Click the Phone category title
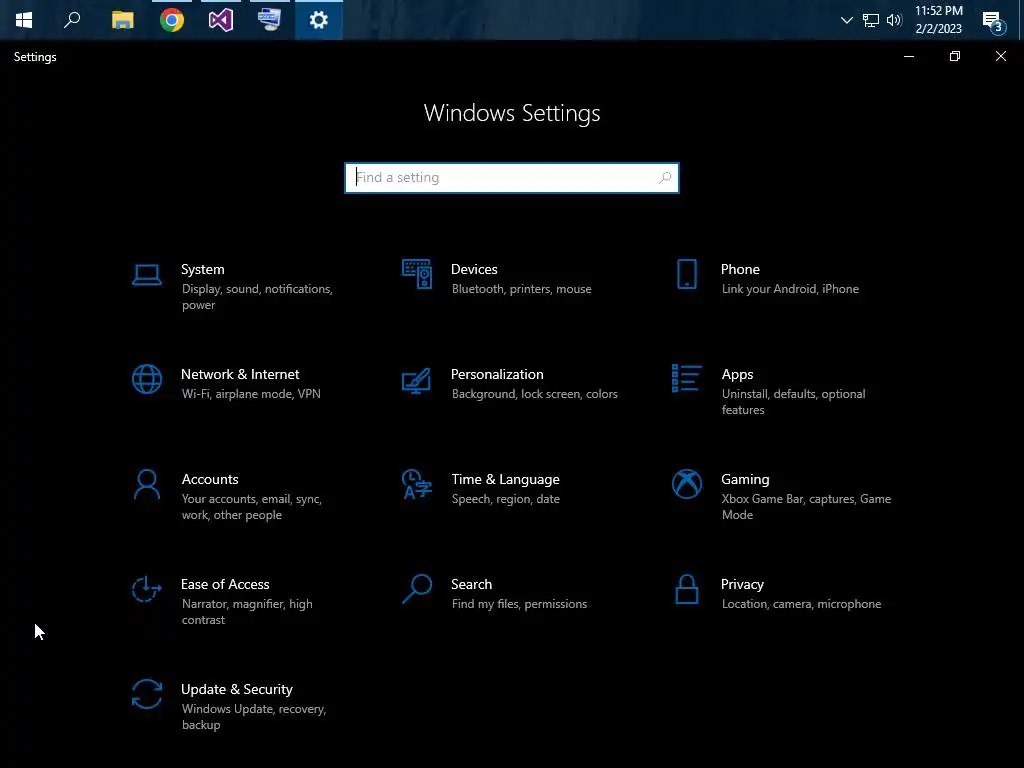Image resolution: width=1024 pixels, height=768 pixels. [740, 269]
